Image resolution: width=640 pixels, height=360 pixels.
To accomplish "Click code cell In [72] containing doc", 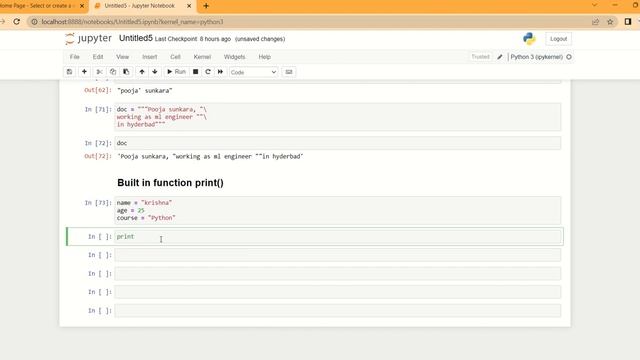I will pyautogui.click(x=338, y=143).
